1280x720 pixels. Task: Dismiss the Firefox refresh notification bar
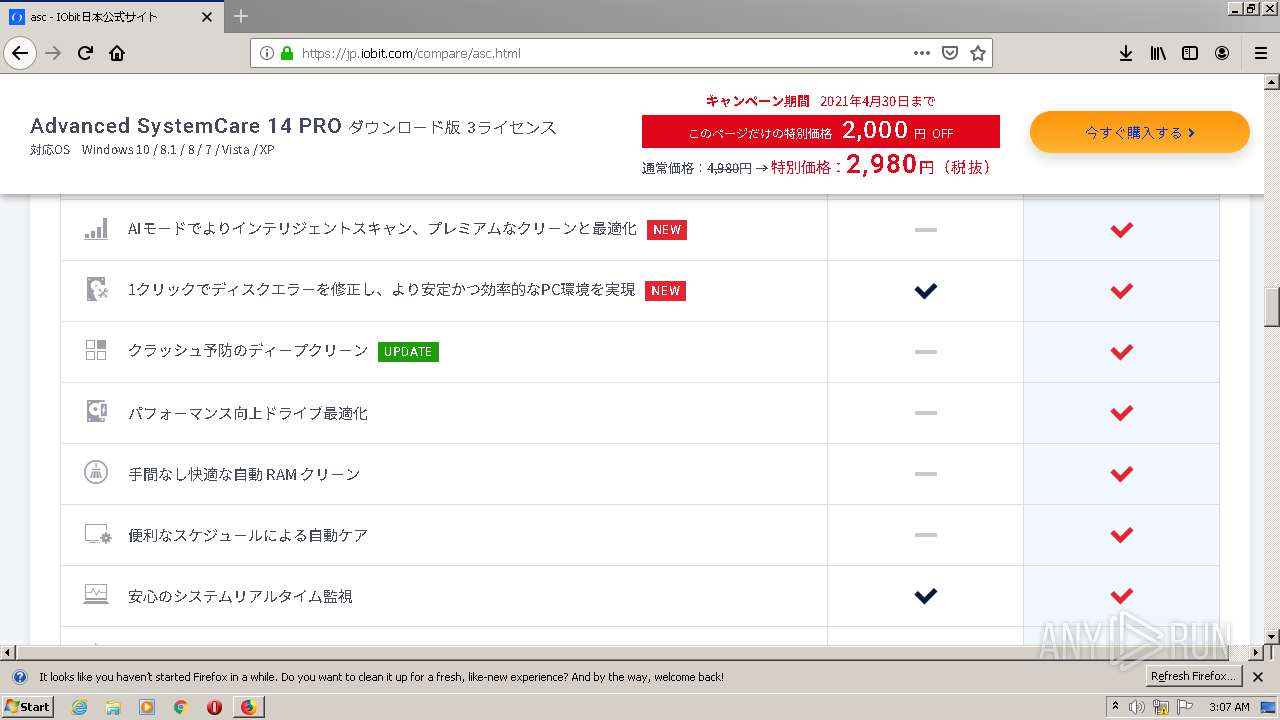pyautogui.click(x=1259, y=677)
